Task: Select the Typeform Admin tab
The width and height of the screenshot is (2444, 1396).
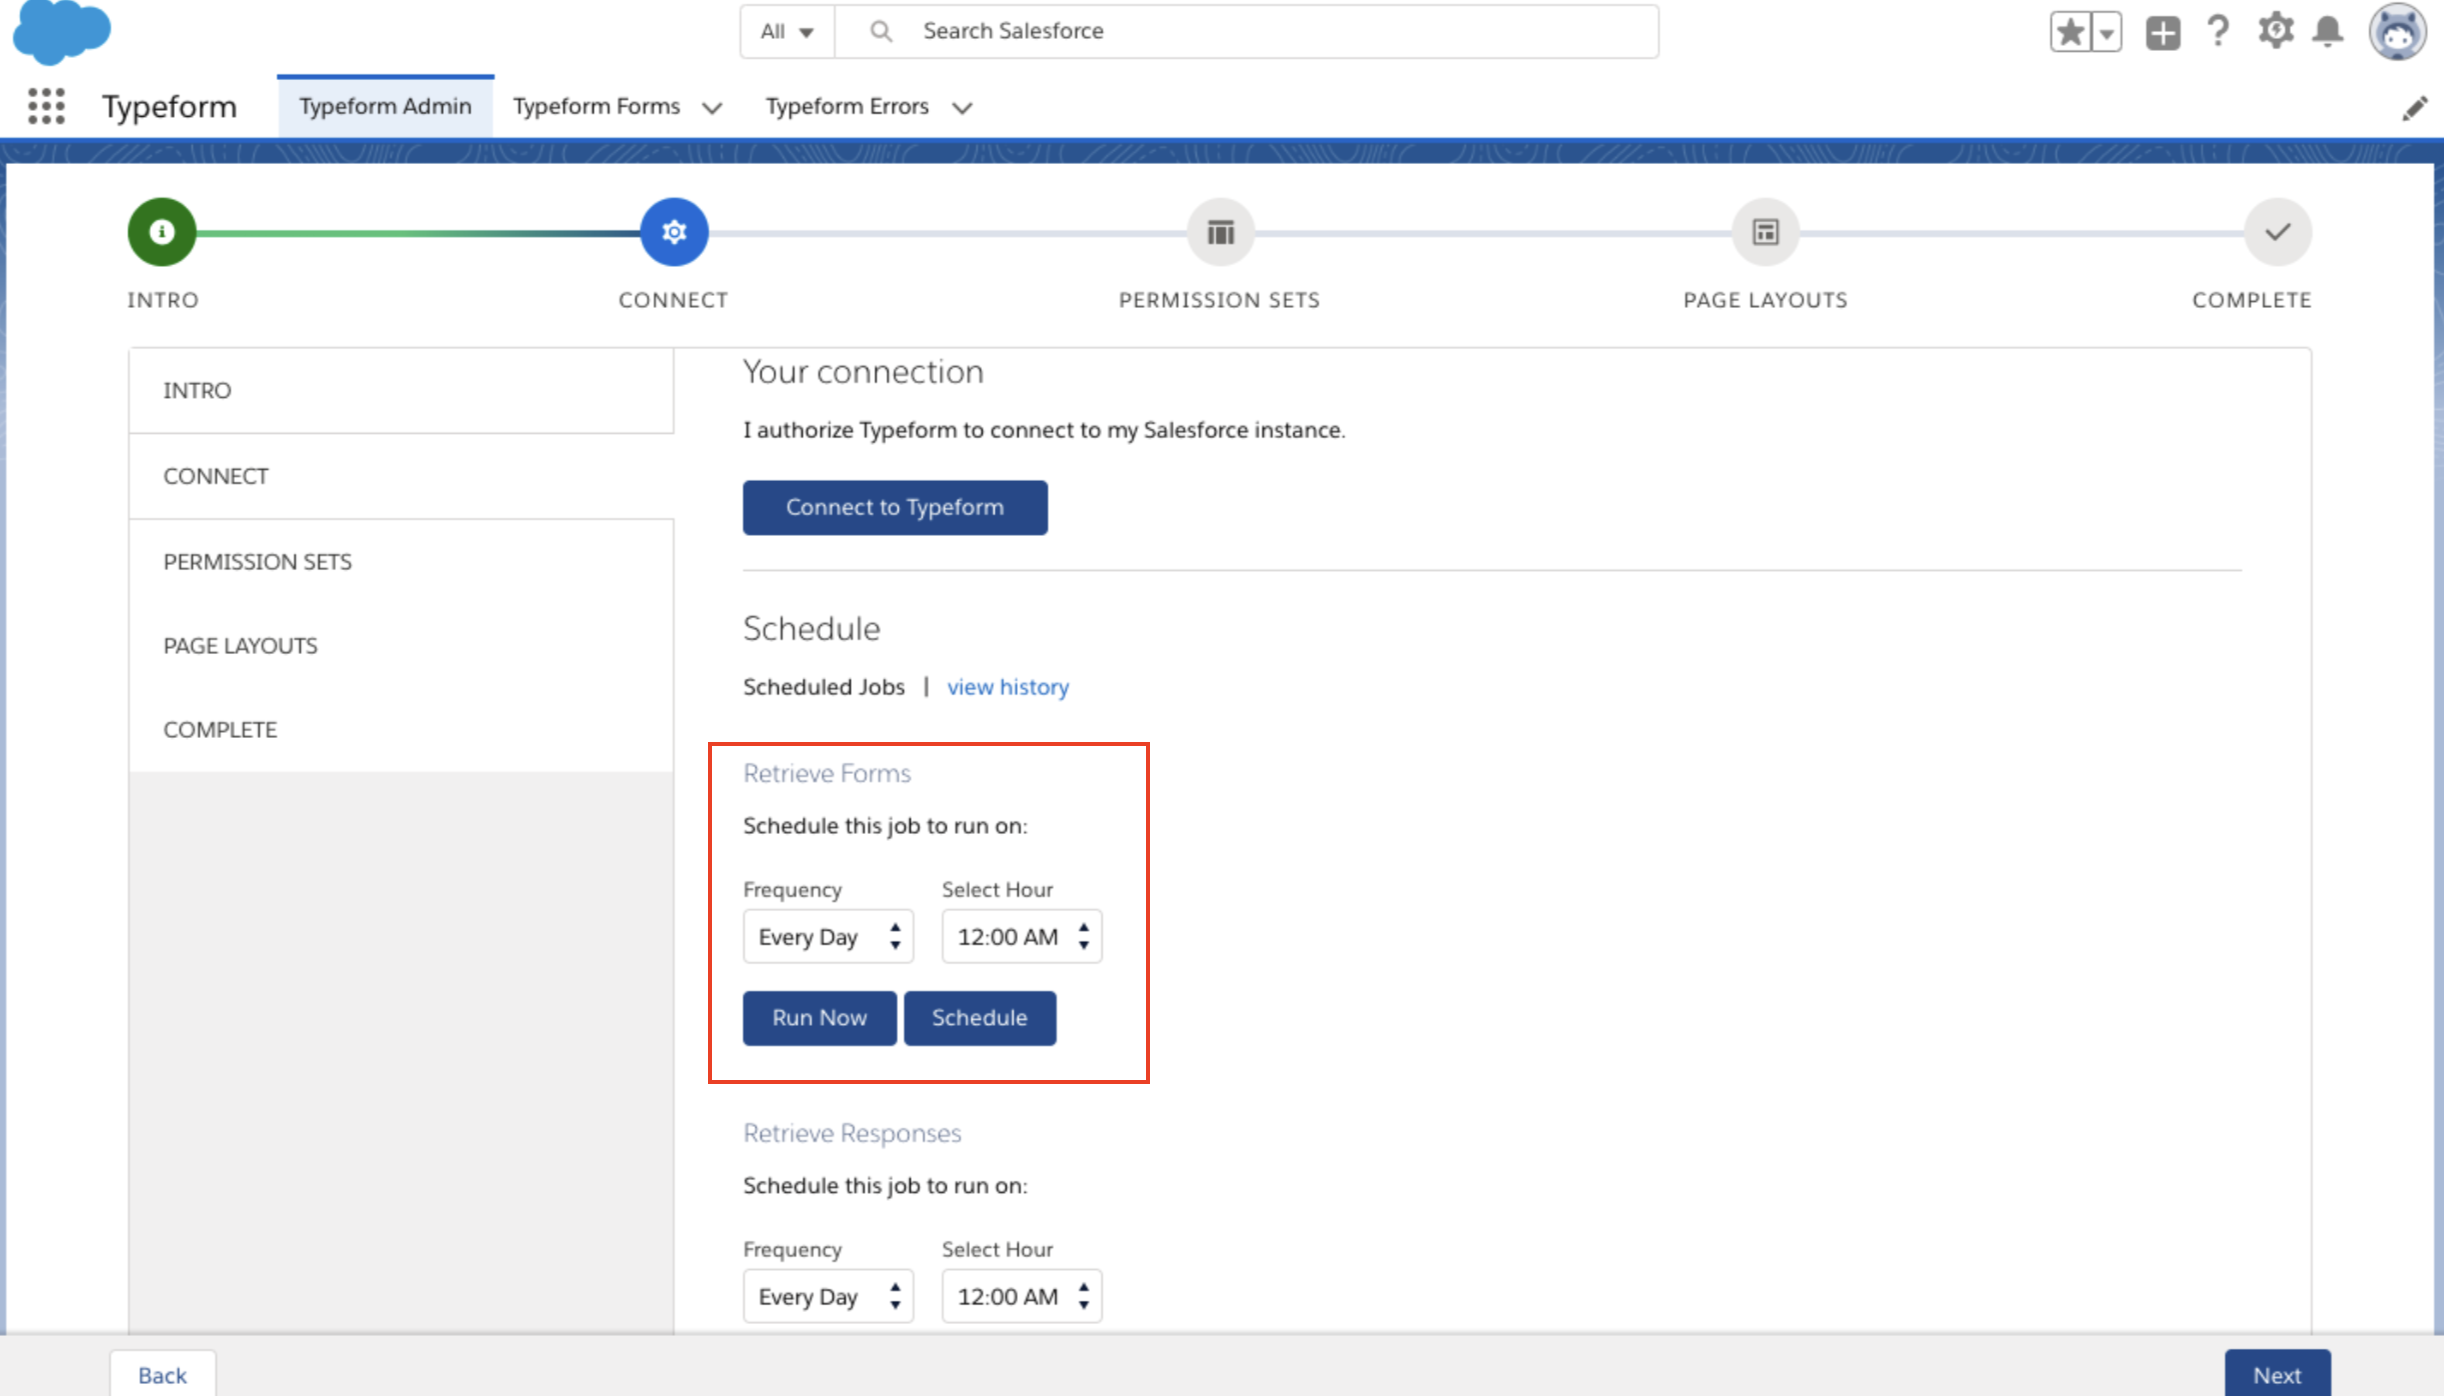Action: (x=385, y=106)
